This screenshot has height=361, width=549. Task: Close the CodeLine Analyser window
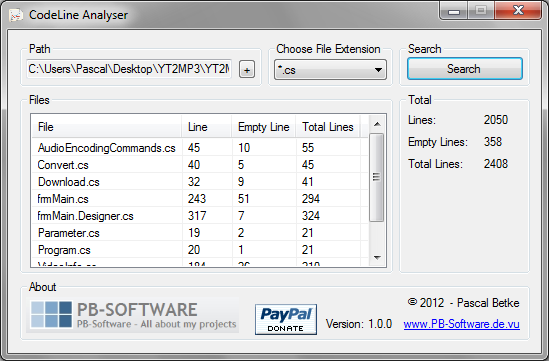point(518,11)
